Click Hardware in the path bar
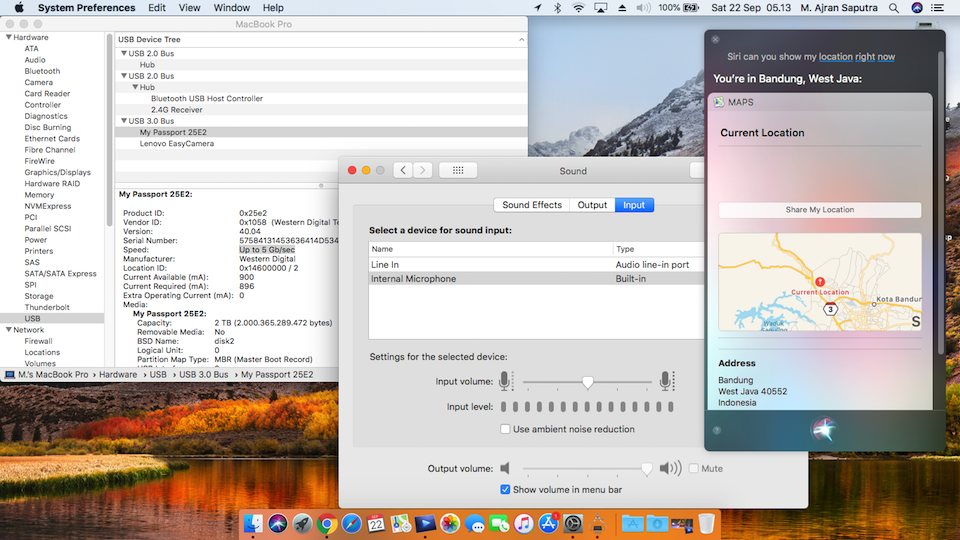This screenshot has width=960, height=540. [x=118, y=374]
